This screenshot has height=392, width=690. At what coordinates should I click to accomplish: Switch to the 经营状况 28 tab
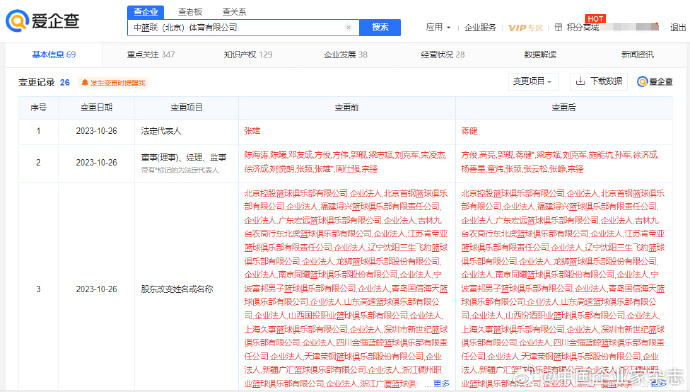click(x=443, y=55)
